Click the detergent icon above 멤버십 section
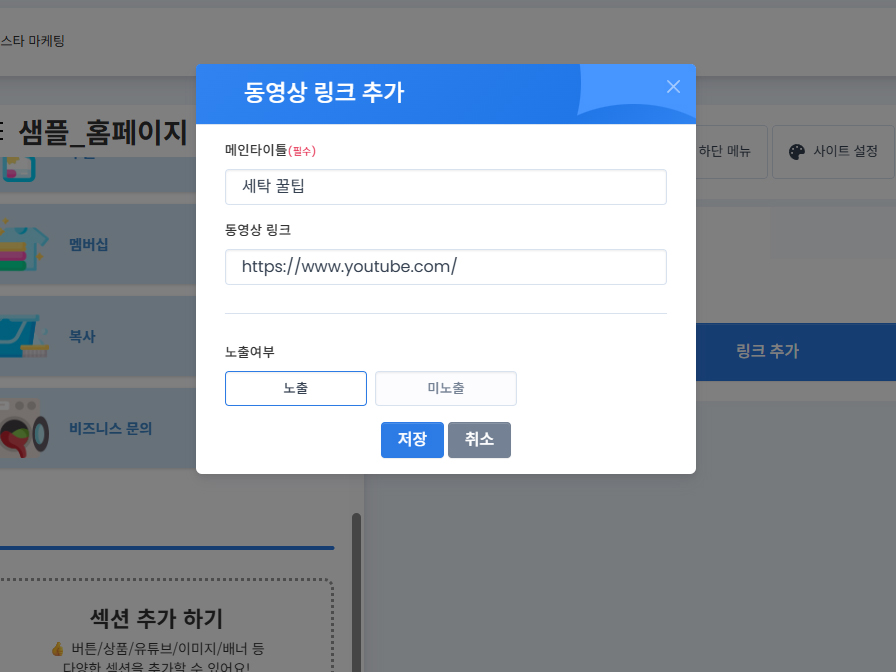The width and height of the screenshot is (896, 672). [x=22, y=170]
